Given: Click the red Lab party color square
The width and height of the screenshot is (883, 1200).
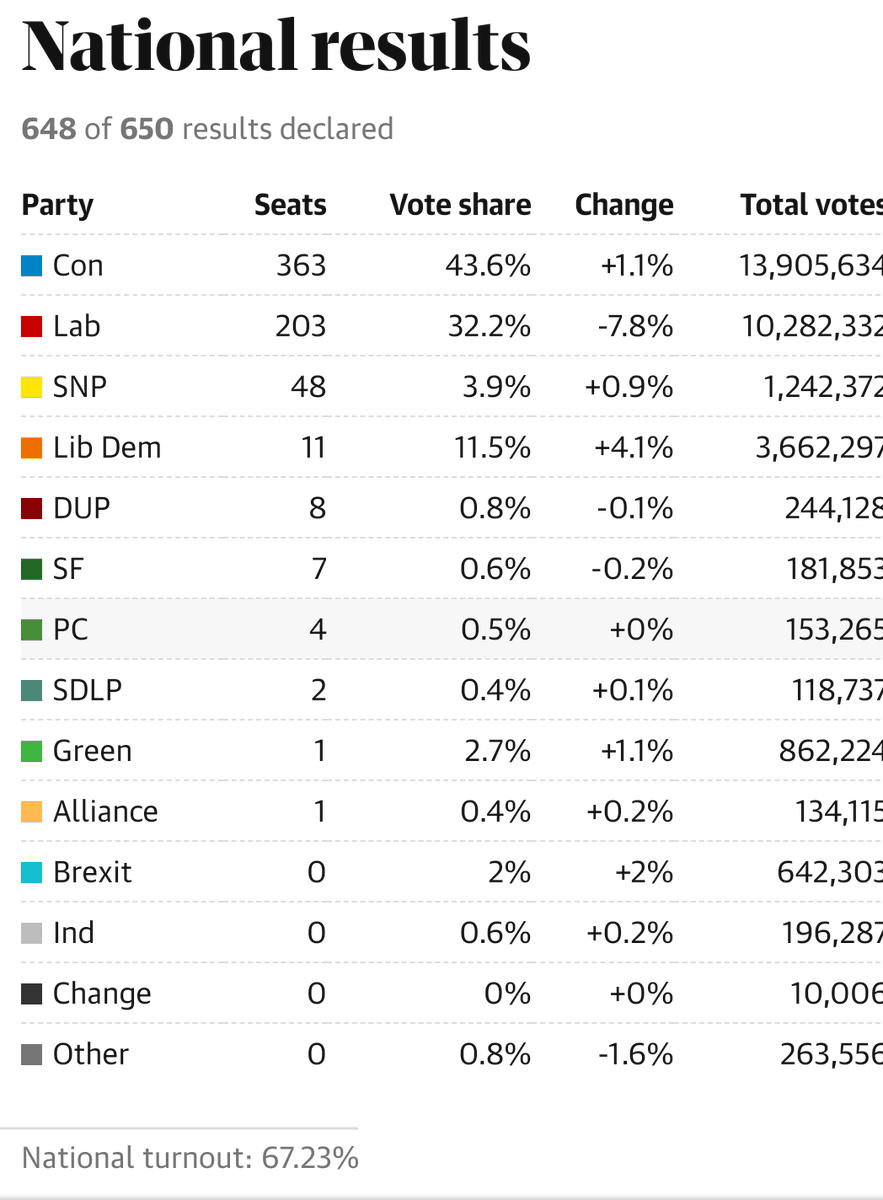Looking at the screenshot, I should coord(32,327).
